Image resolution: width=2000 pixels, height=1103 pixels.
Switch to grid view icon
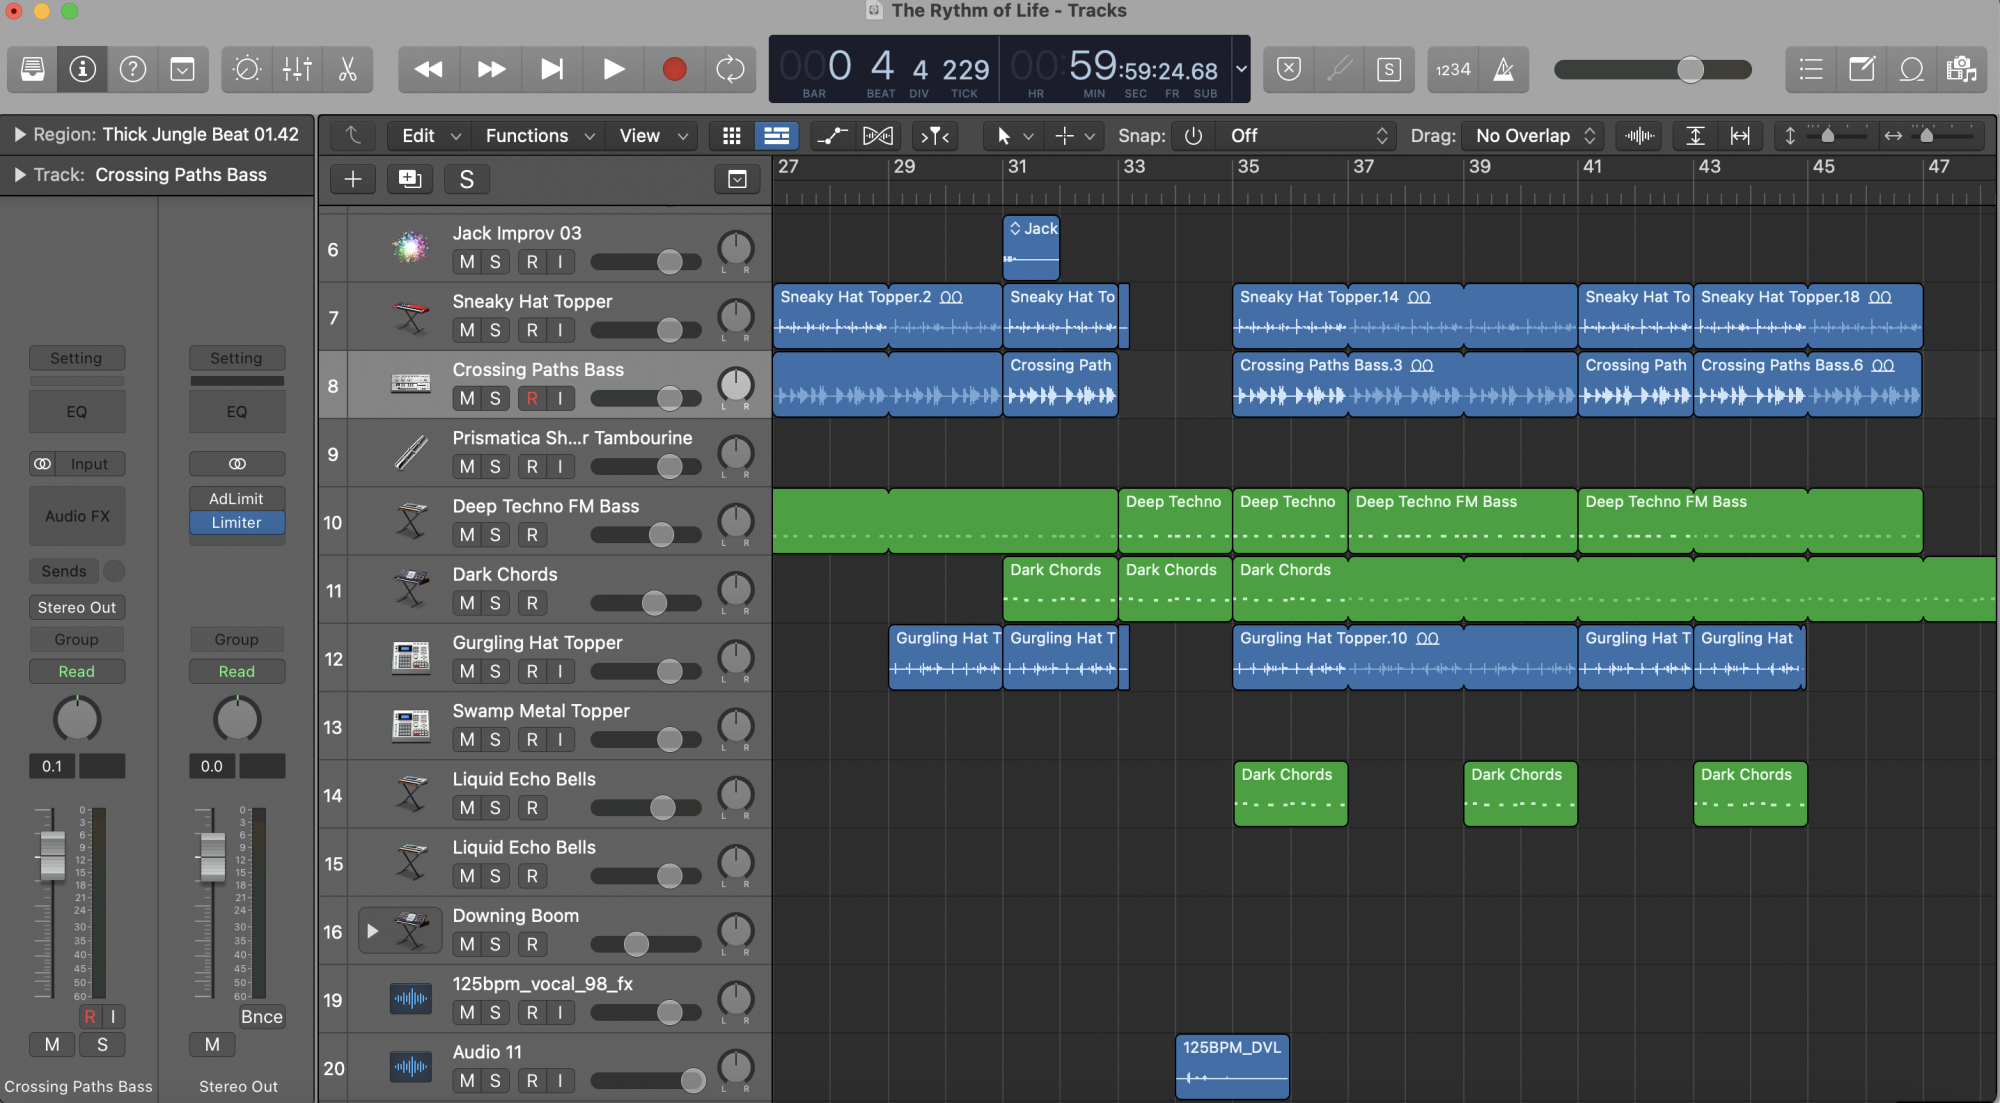[731, 135]
